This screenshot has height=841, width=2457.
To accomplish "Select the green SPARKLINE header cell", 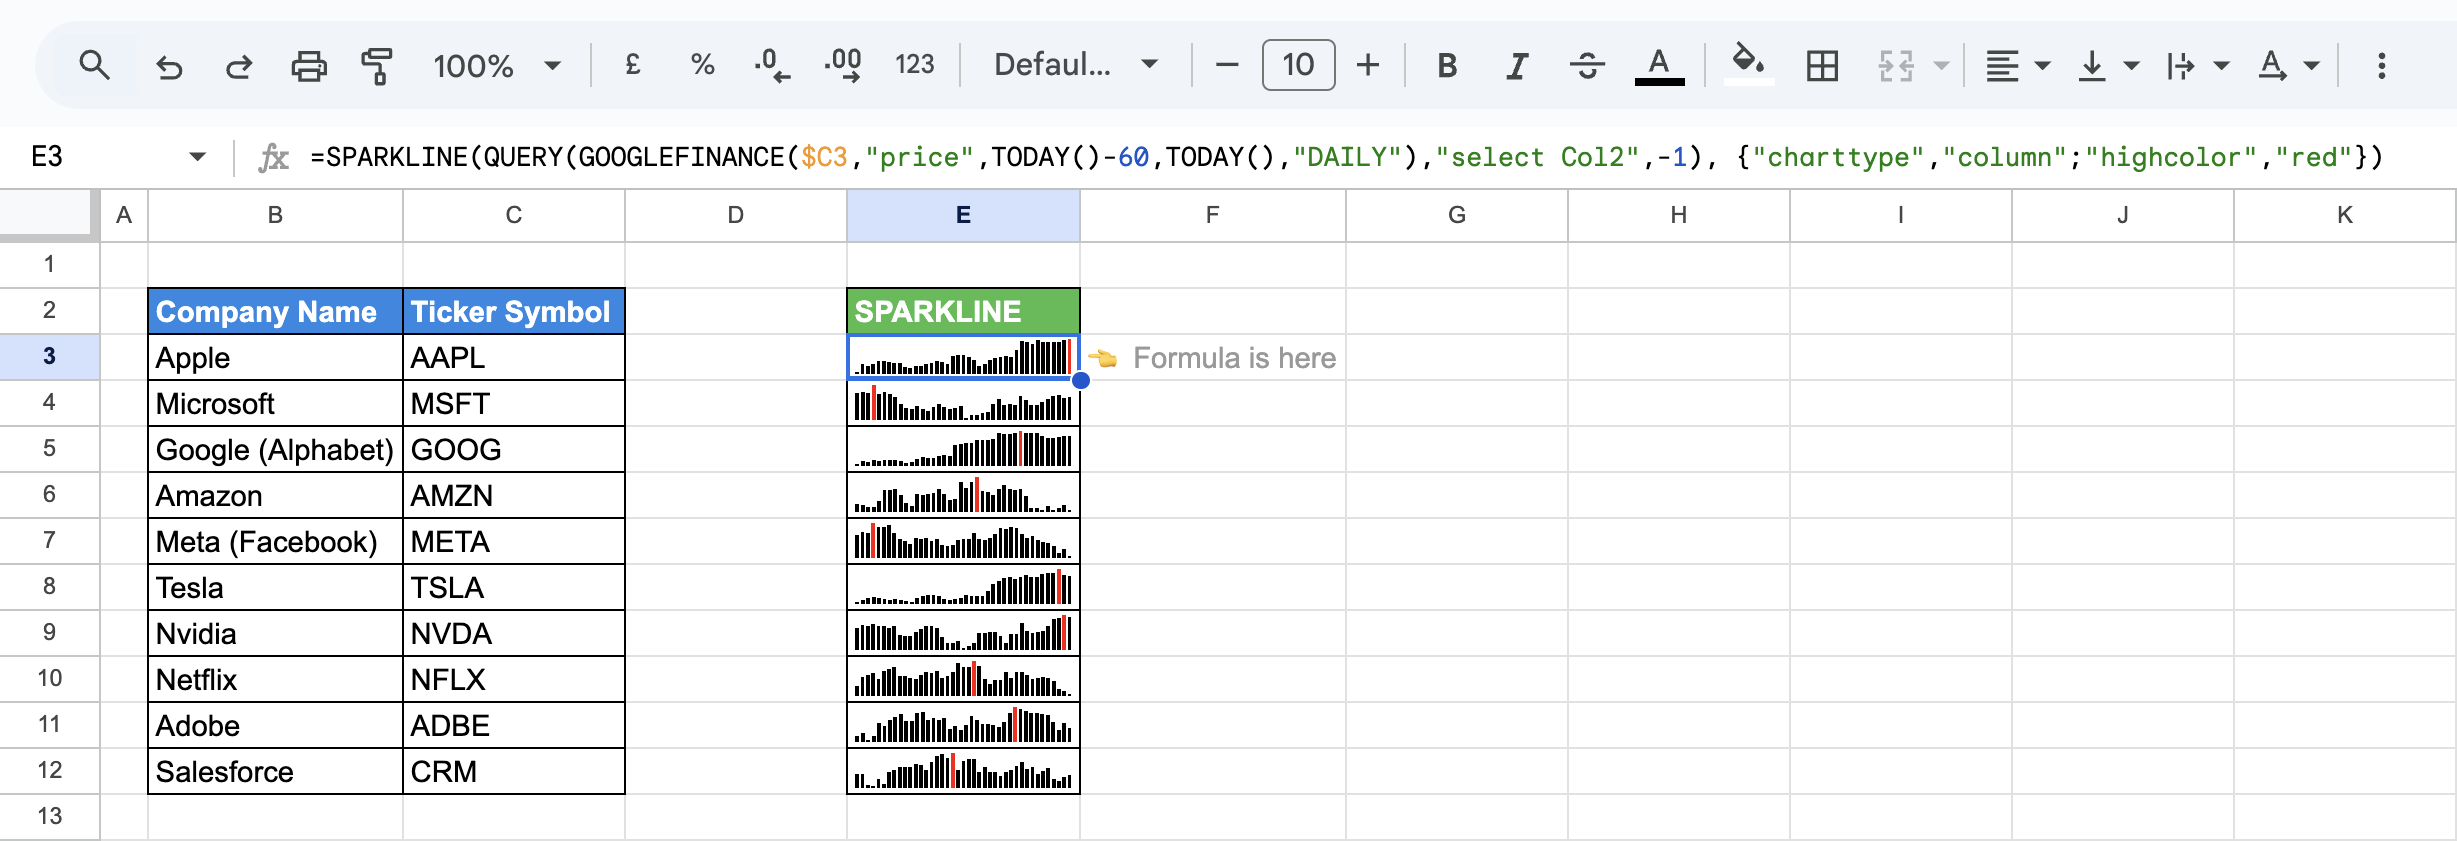I will 963,311.
